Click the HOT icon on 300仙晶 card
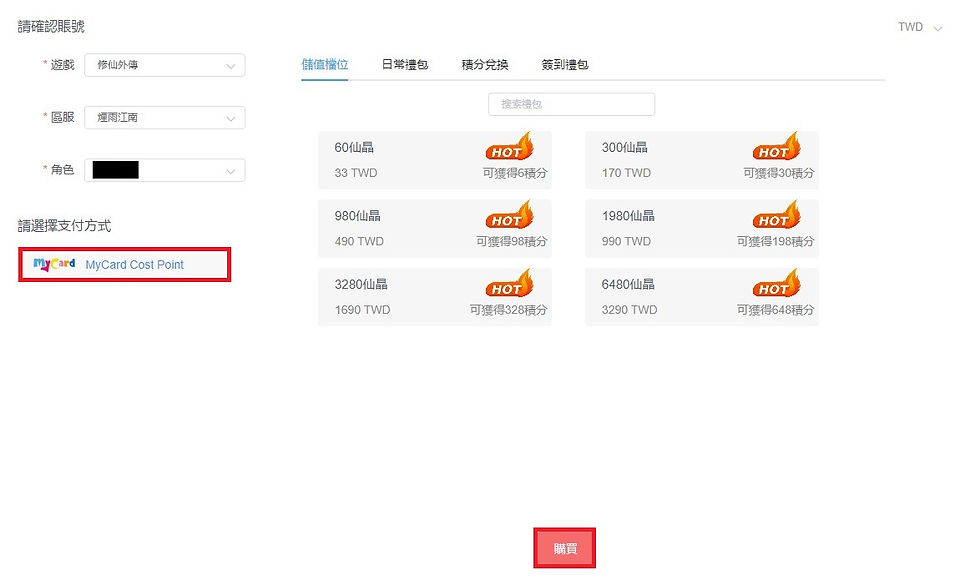Image resolution: width=980 pixels, height=580 pixels. coord(776,146)
